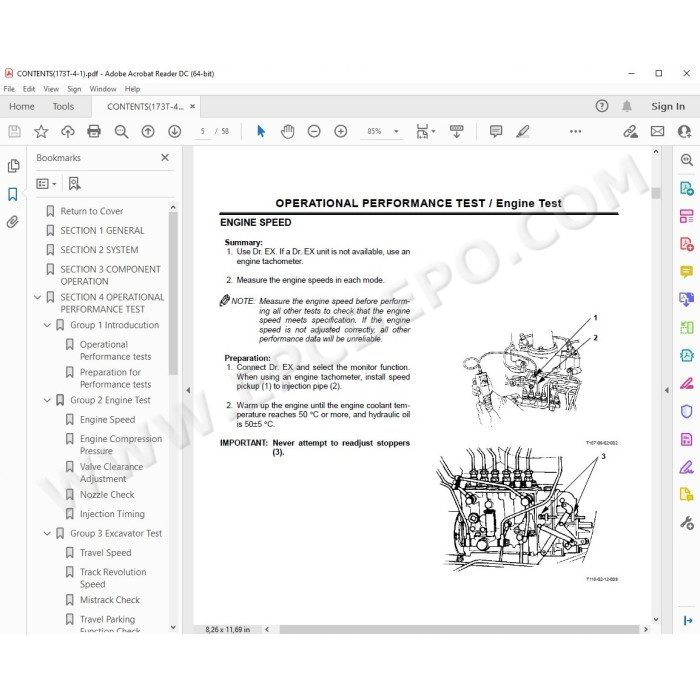The image size is (700, 700).
Task: Go to previous page arrow
Action: click(x=148, y=131)
